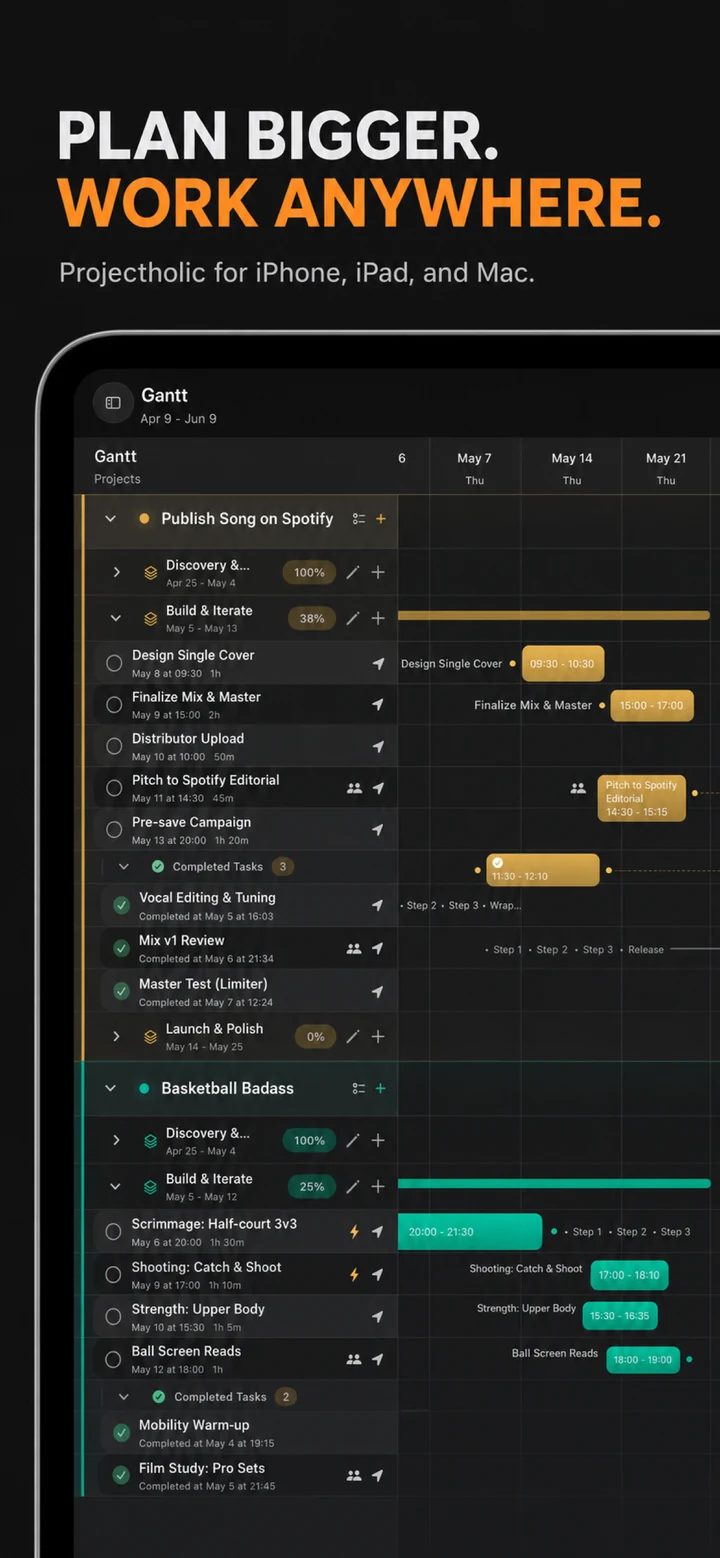The height and width of the screenshot is (1558, 720).
Task: Mark Pre-save Campaign as complete
Action: [x=114, y=830]
